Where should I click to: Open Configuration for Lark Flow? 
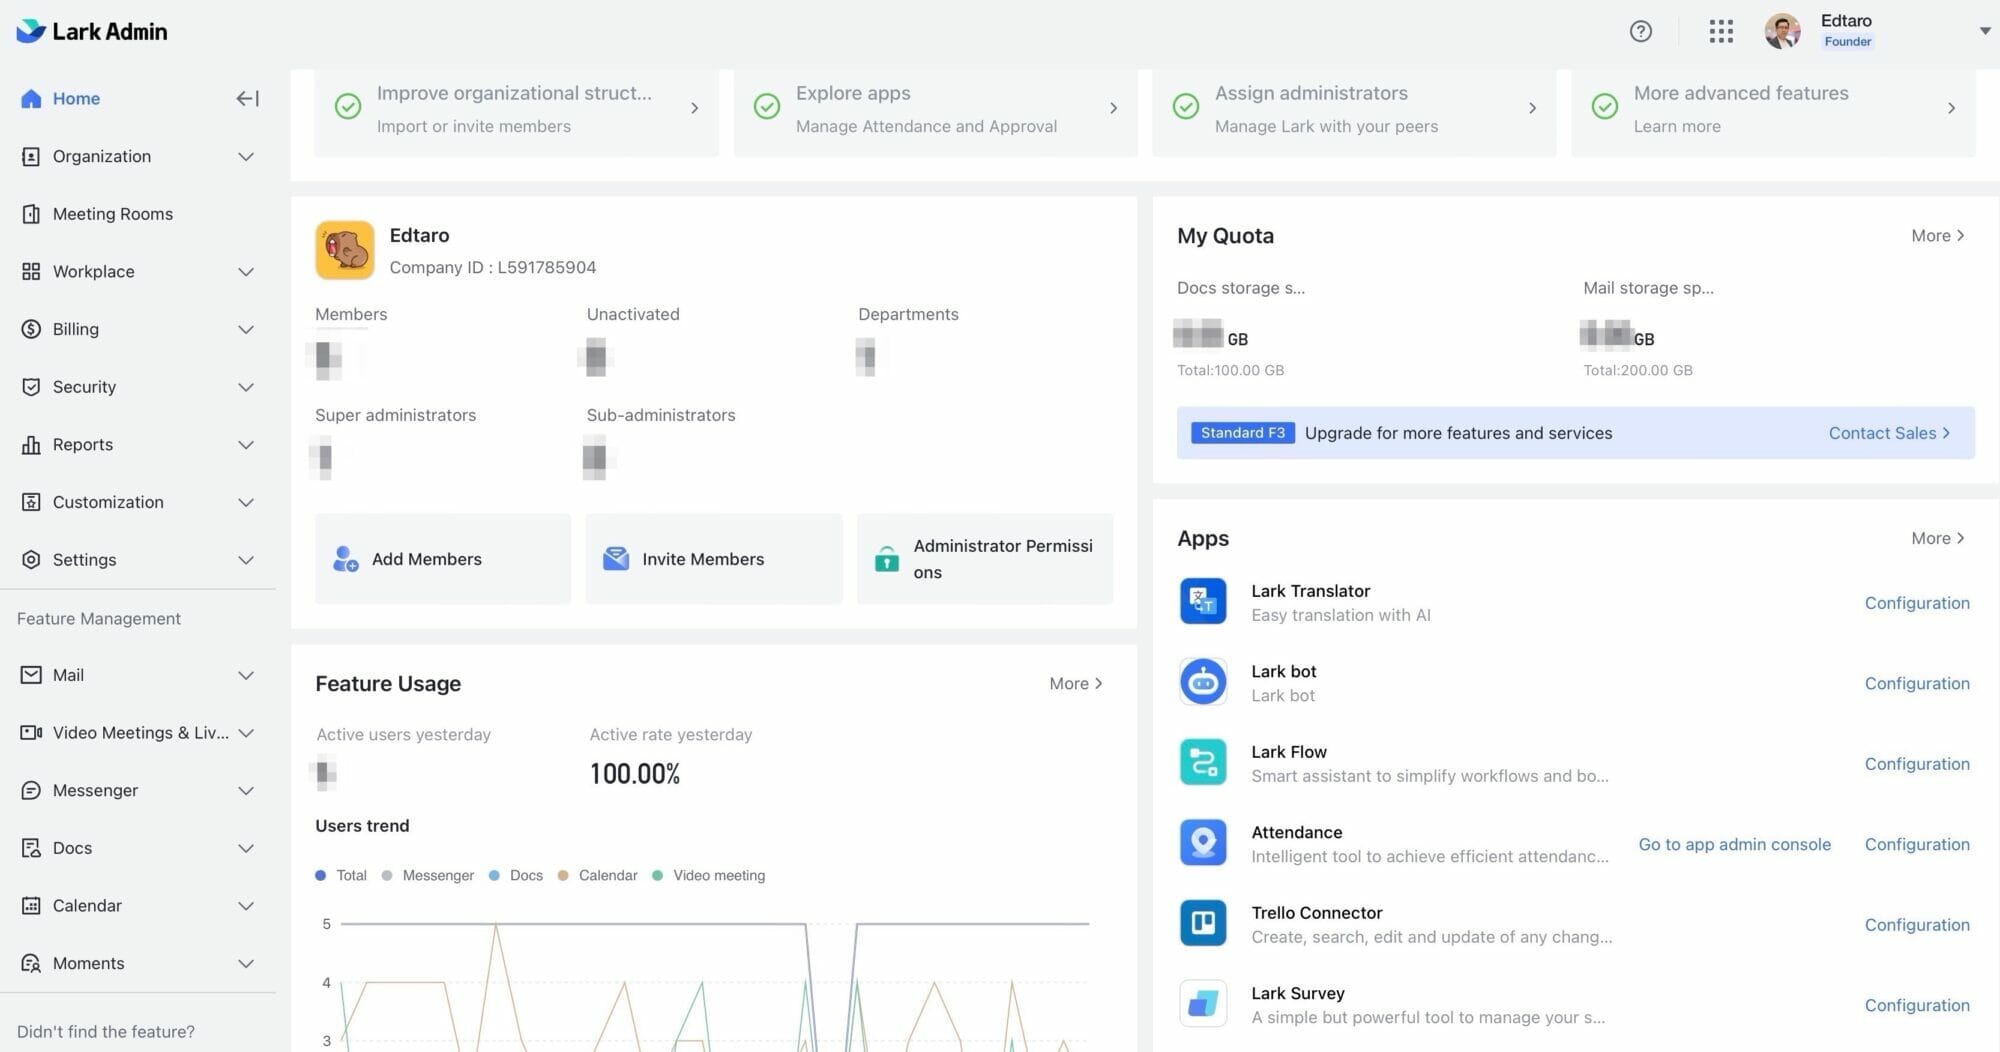1917,764
